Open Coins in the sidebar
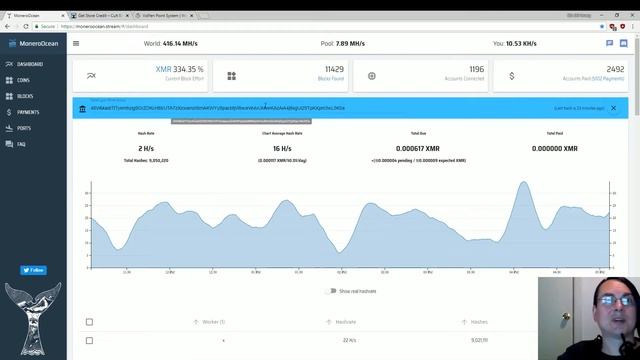Image resolution: width=640 pixels, height=360 pixels. click(x=23, y=80)
